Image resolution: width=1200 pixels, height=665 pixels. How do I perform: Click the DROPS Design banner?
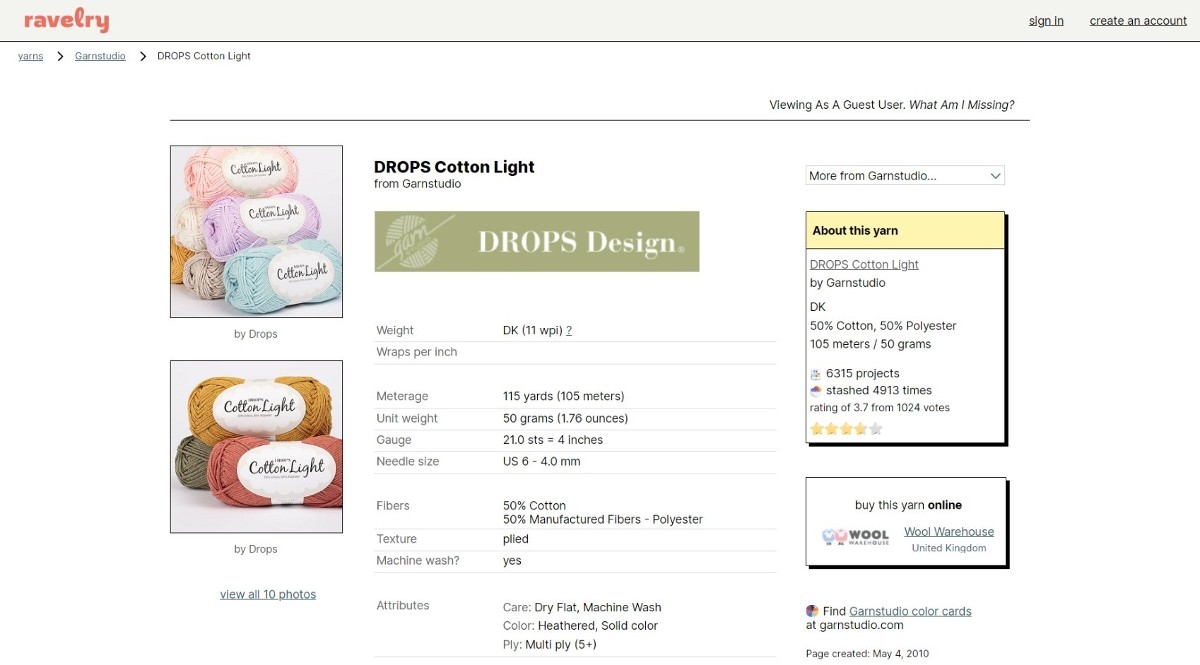[537, 241]
